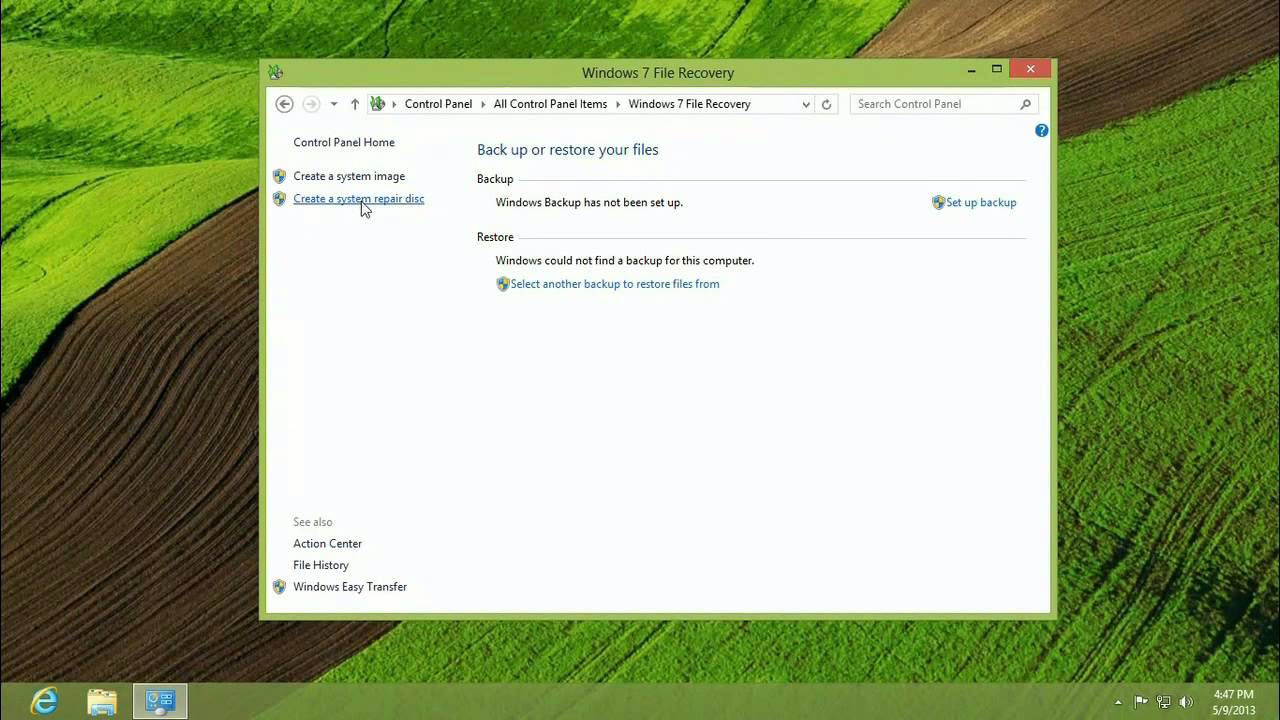This screenshot has width=1280, height=720.
Task: Click Create a system repair disc link
Action: 358,199
